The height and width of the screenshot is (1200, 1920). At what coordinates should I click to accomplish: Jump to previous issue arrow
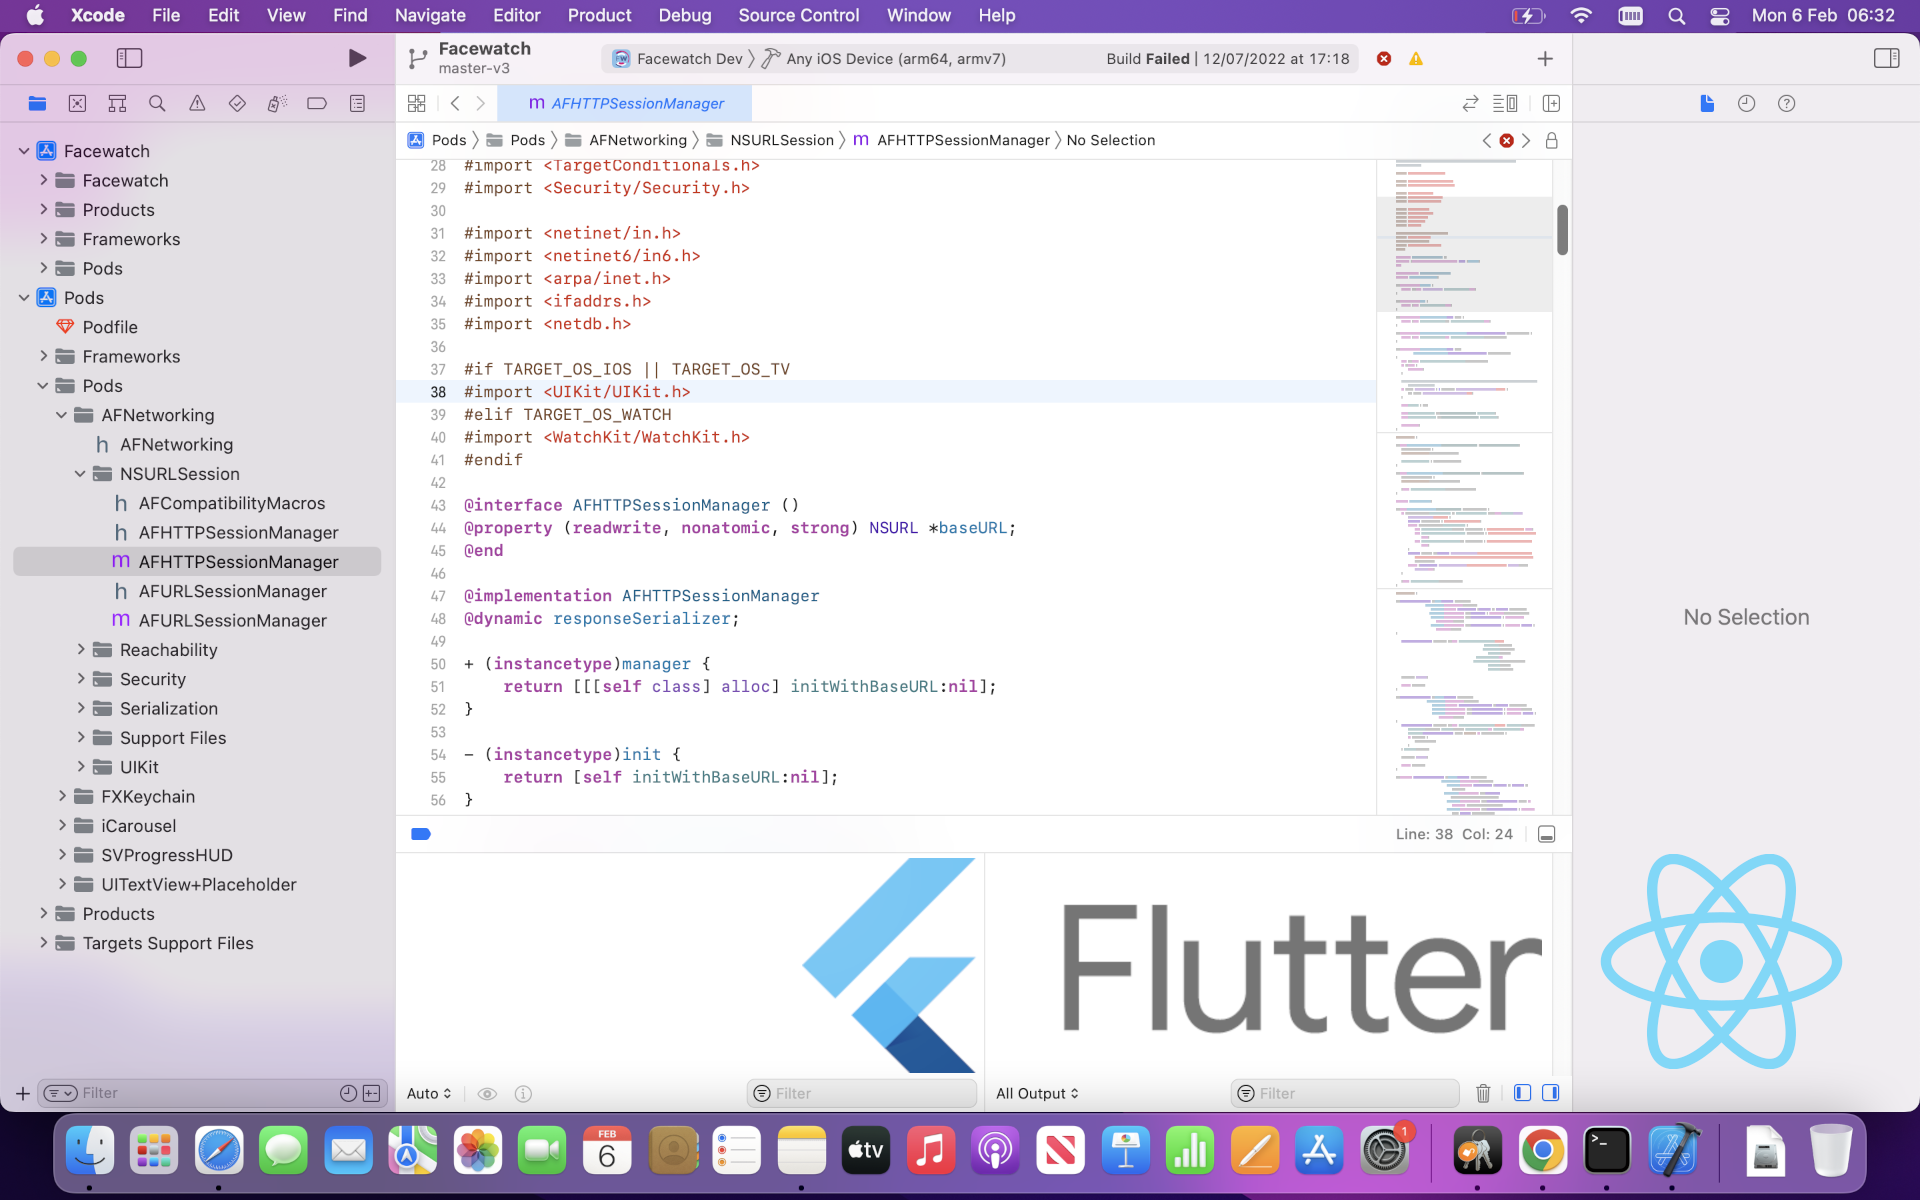[x=1487, y=140]
